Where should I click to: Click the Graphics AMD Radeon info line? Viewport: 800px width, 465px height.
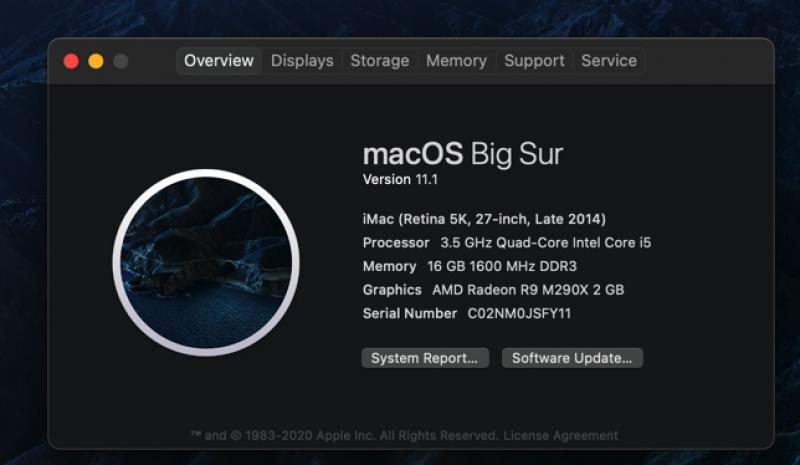click(493, 290)
